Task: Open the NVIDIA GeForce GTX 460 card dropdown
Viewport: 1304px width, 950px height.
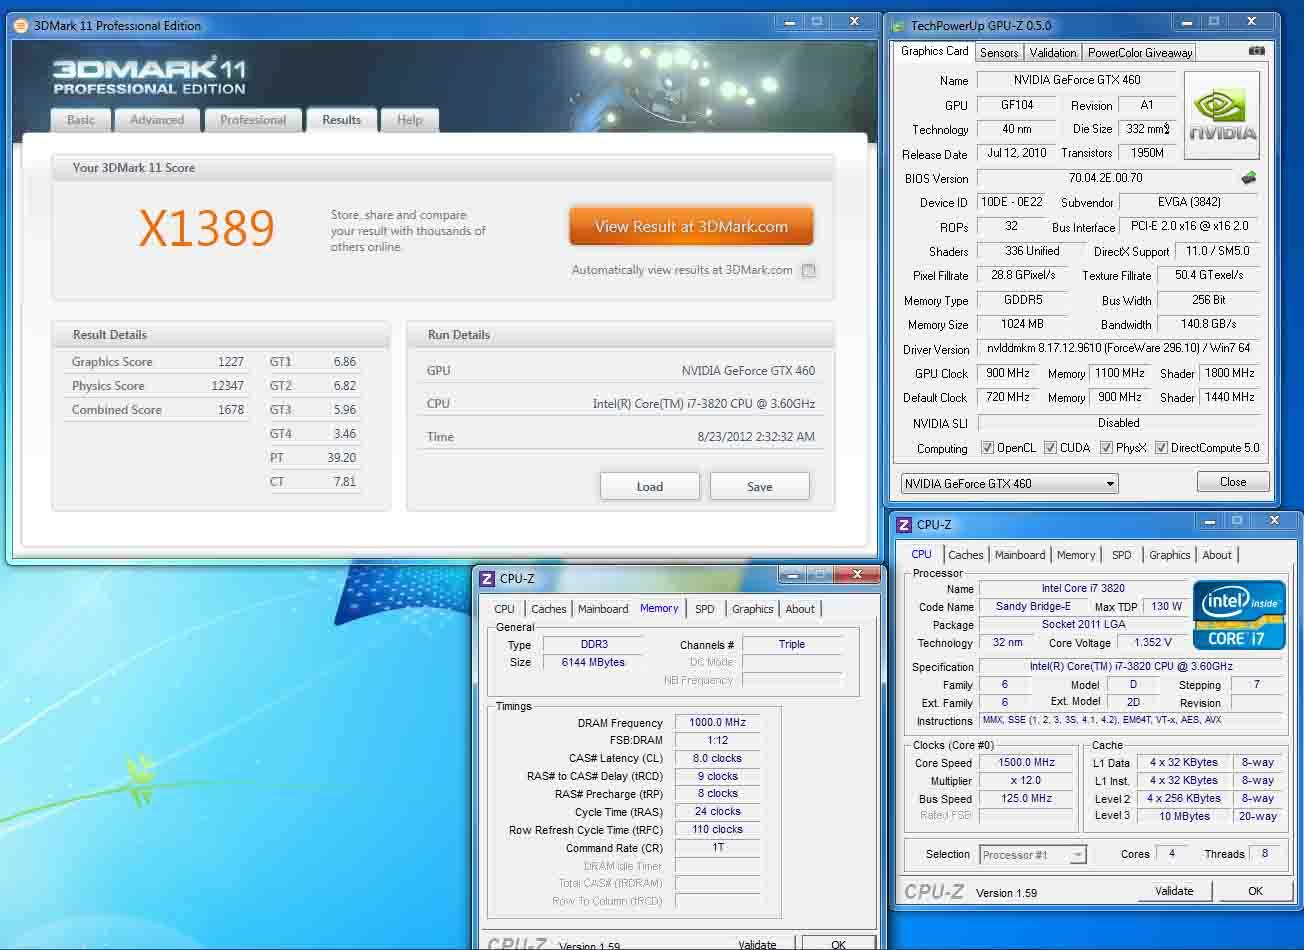Action: 1009,483
